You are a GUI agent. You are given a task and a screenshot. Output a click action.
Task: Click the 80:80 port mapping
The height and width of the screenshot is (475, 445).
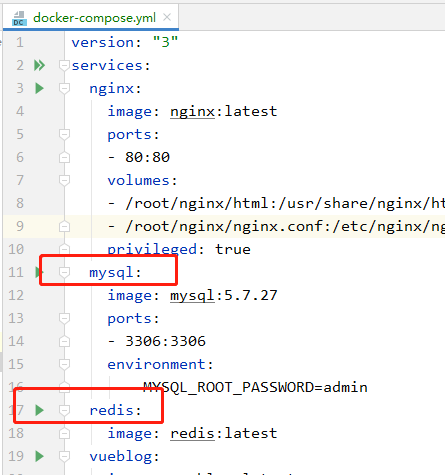coord(147,157)
